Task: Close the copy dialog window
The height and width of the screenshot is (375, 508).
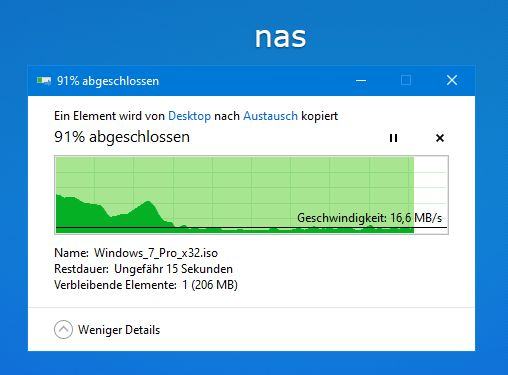Action: click(452, 80)
